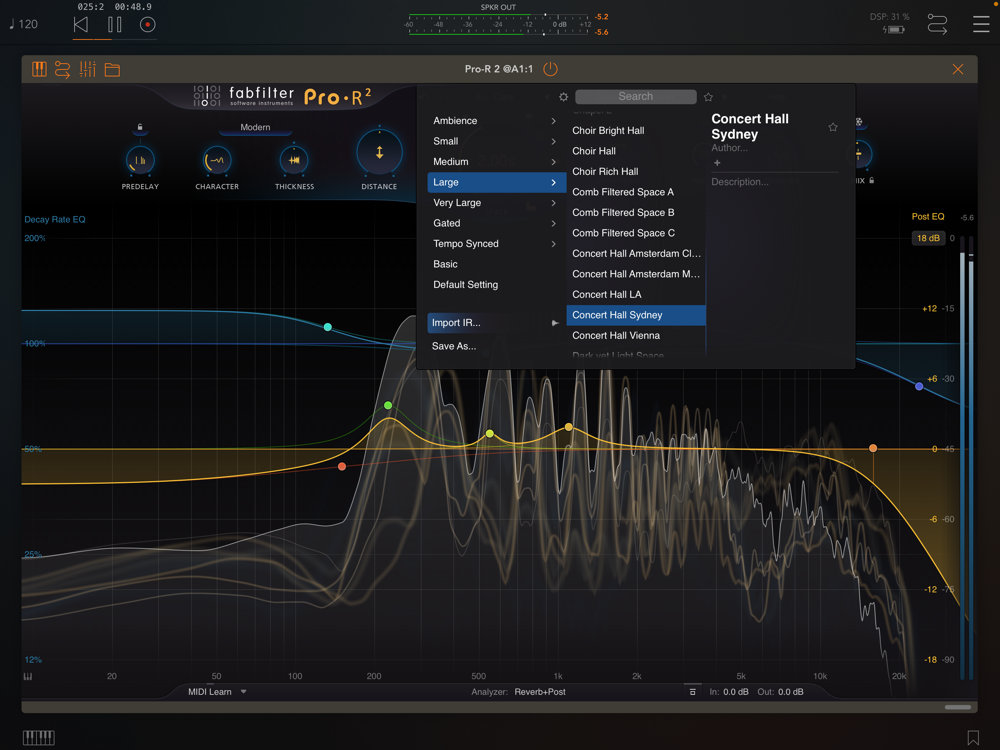
Task: Click the tempo 120 display
Action: pyautogui.click(x=24, y=24)
